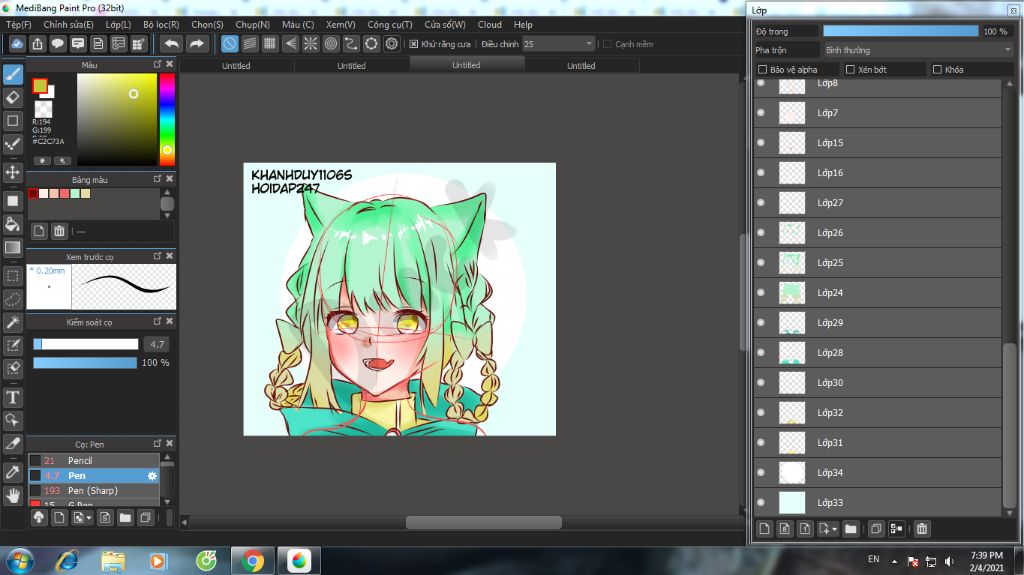Choose the Lasso selection tool
The height and width of the screenshot is (575, 1024).
[12, 299]
